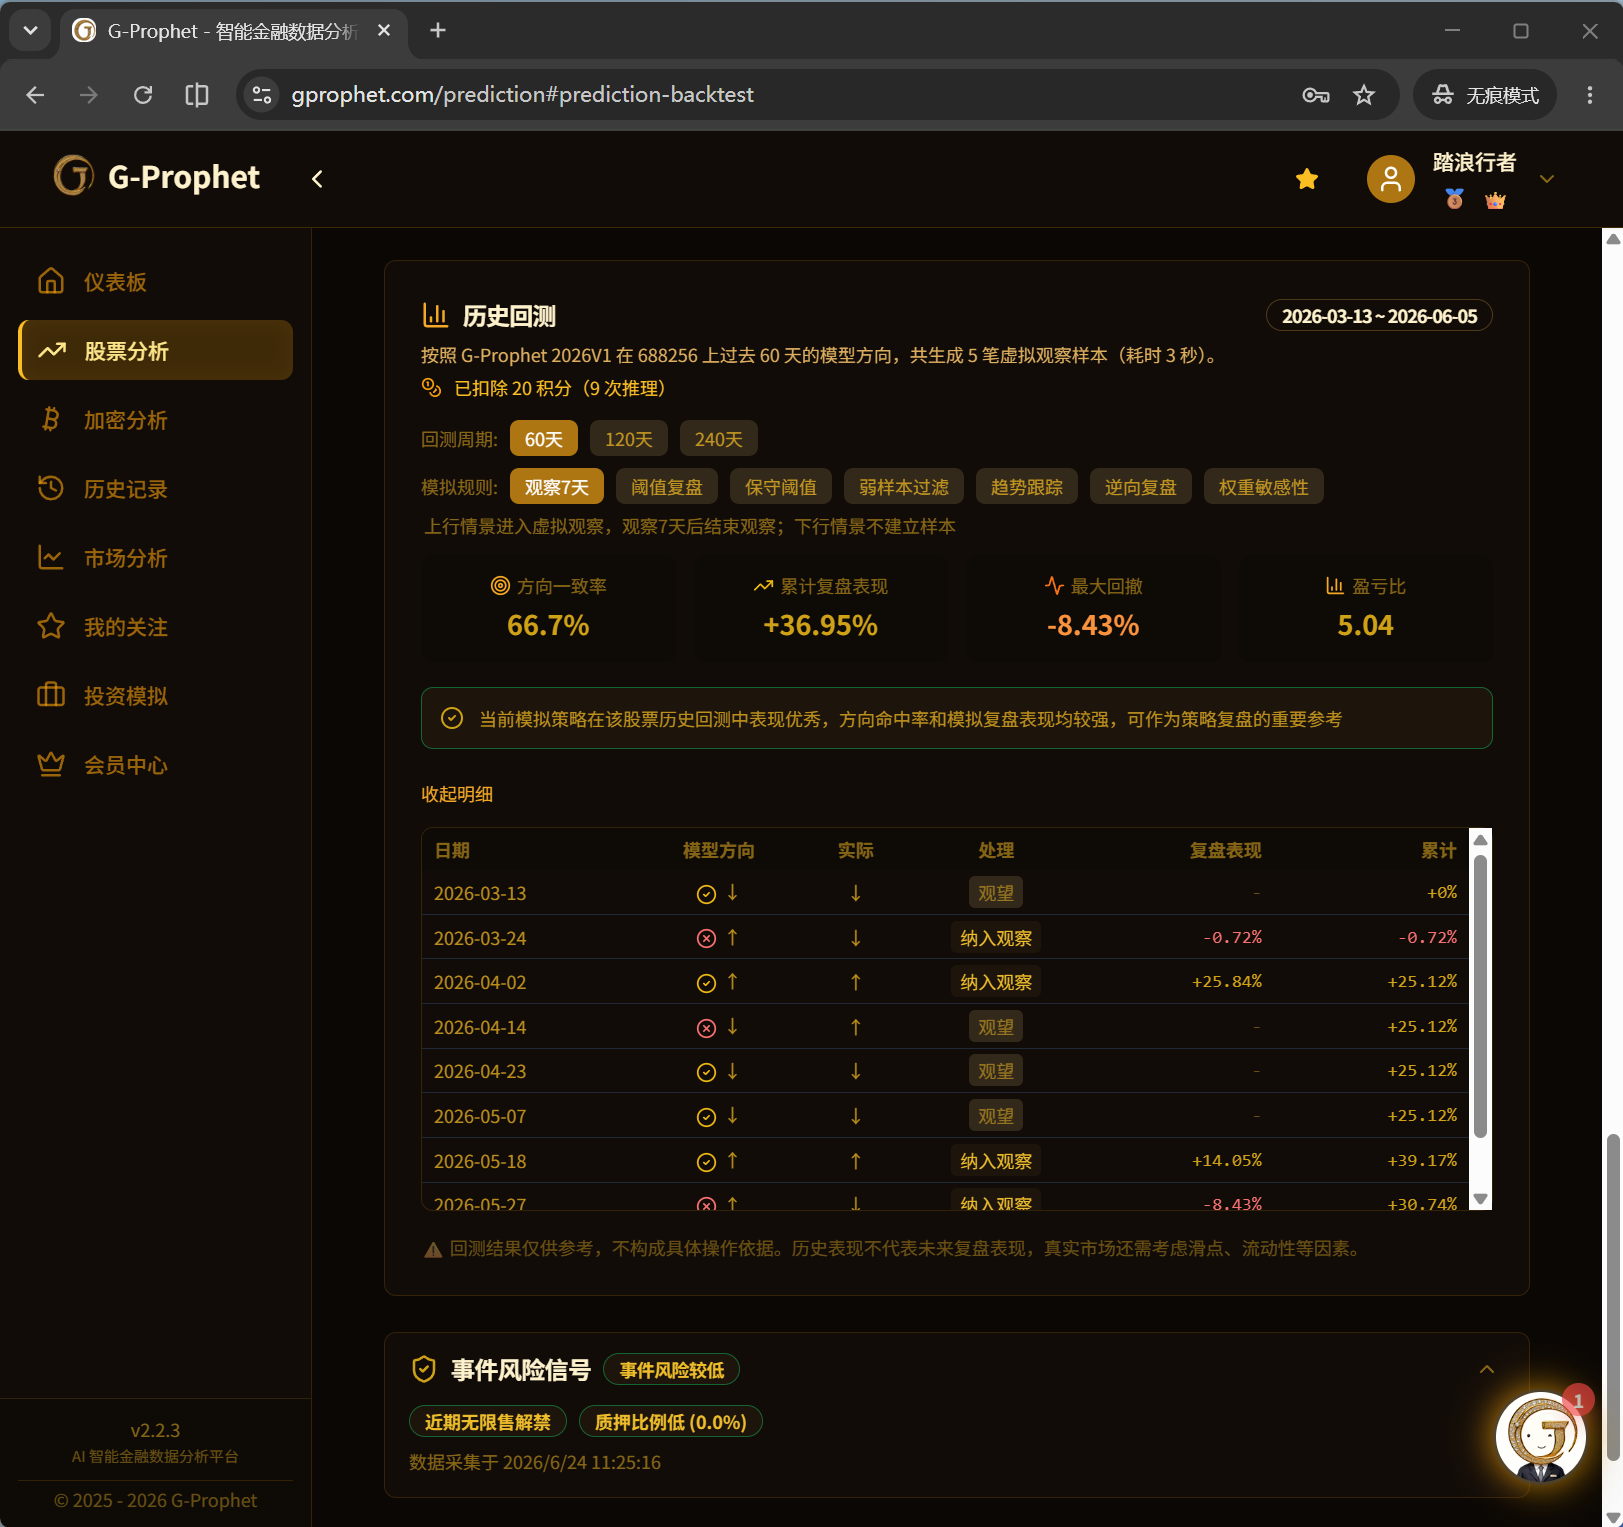Select the 120天 backtest period
The image size is (1623, 1527).
point(629,439)
